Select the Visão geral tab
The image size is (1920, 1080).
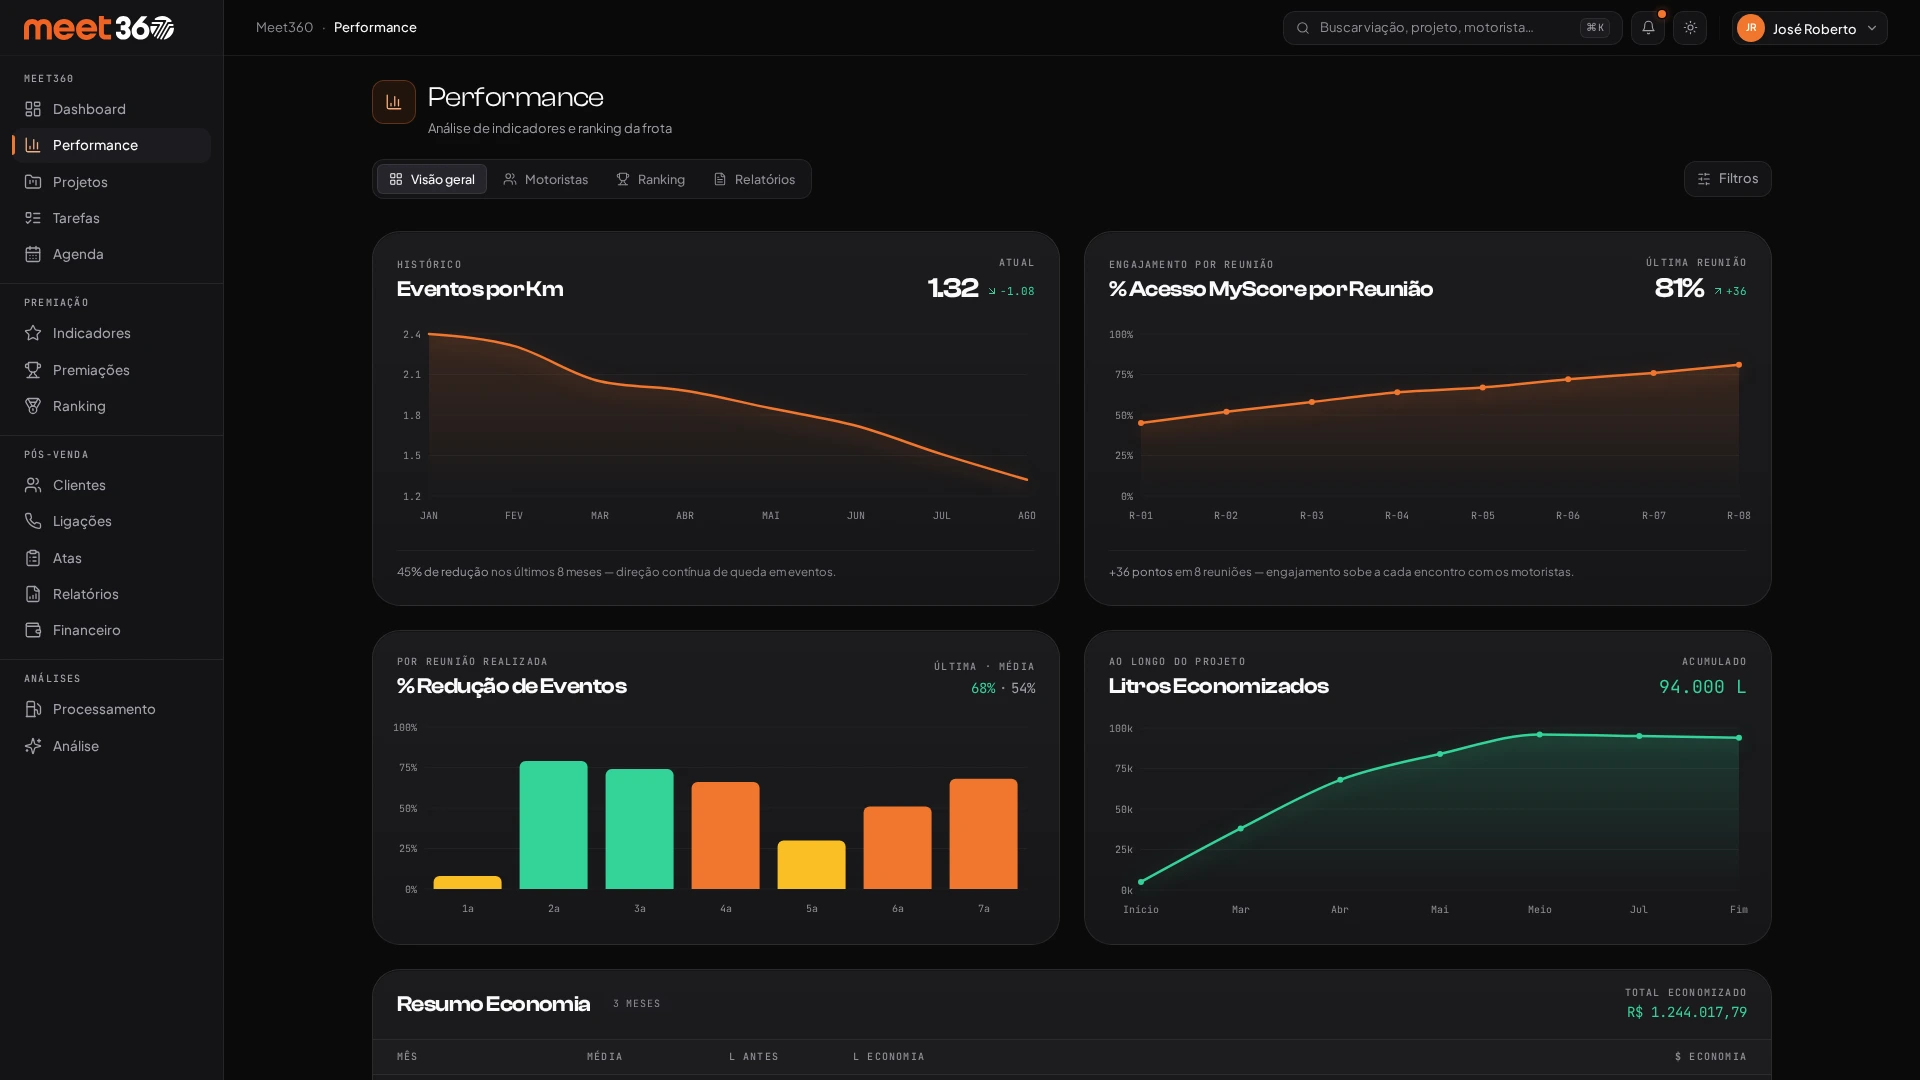coord(432,179)
